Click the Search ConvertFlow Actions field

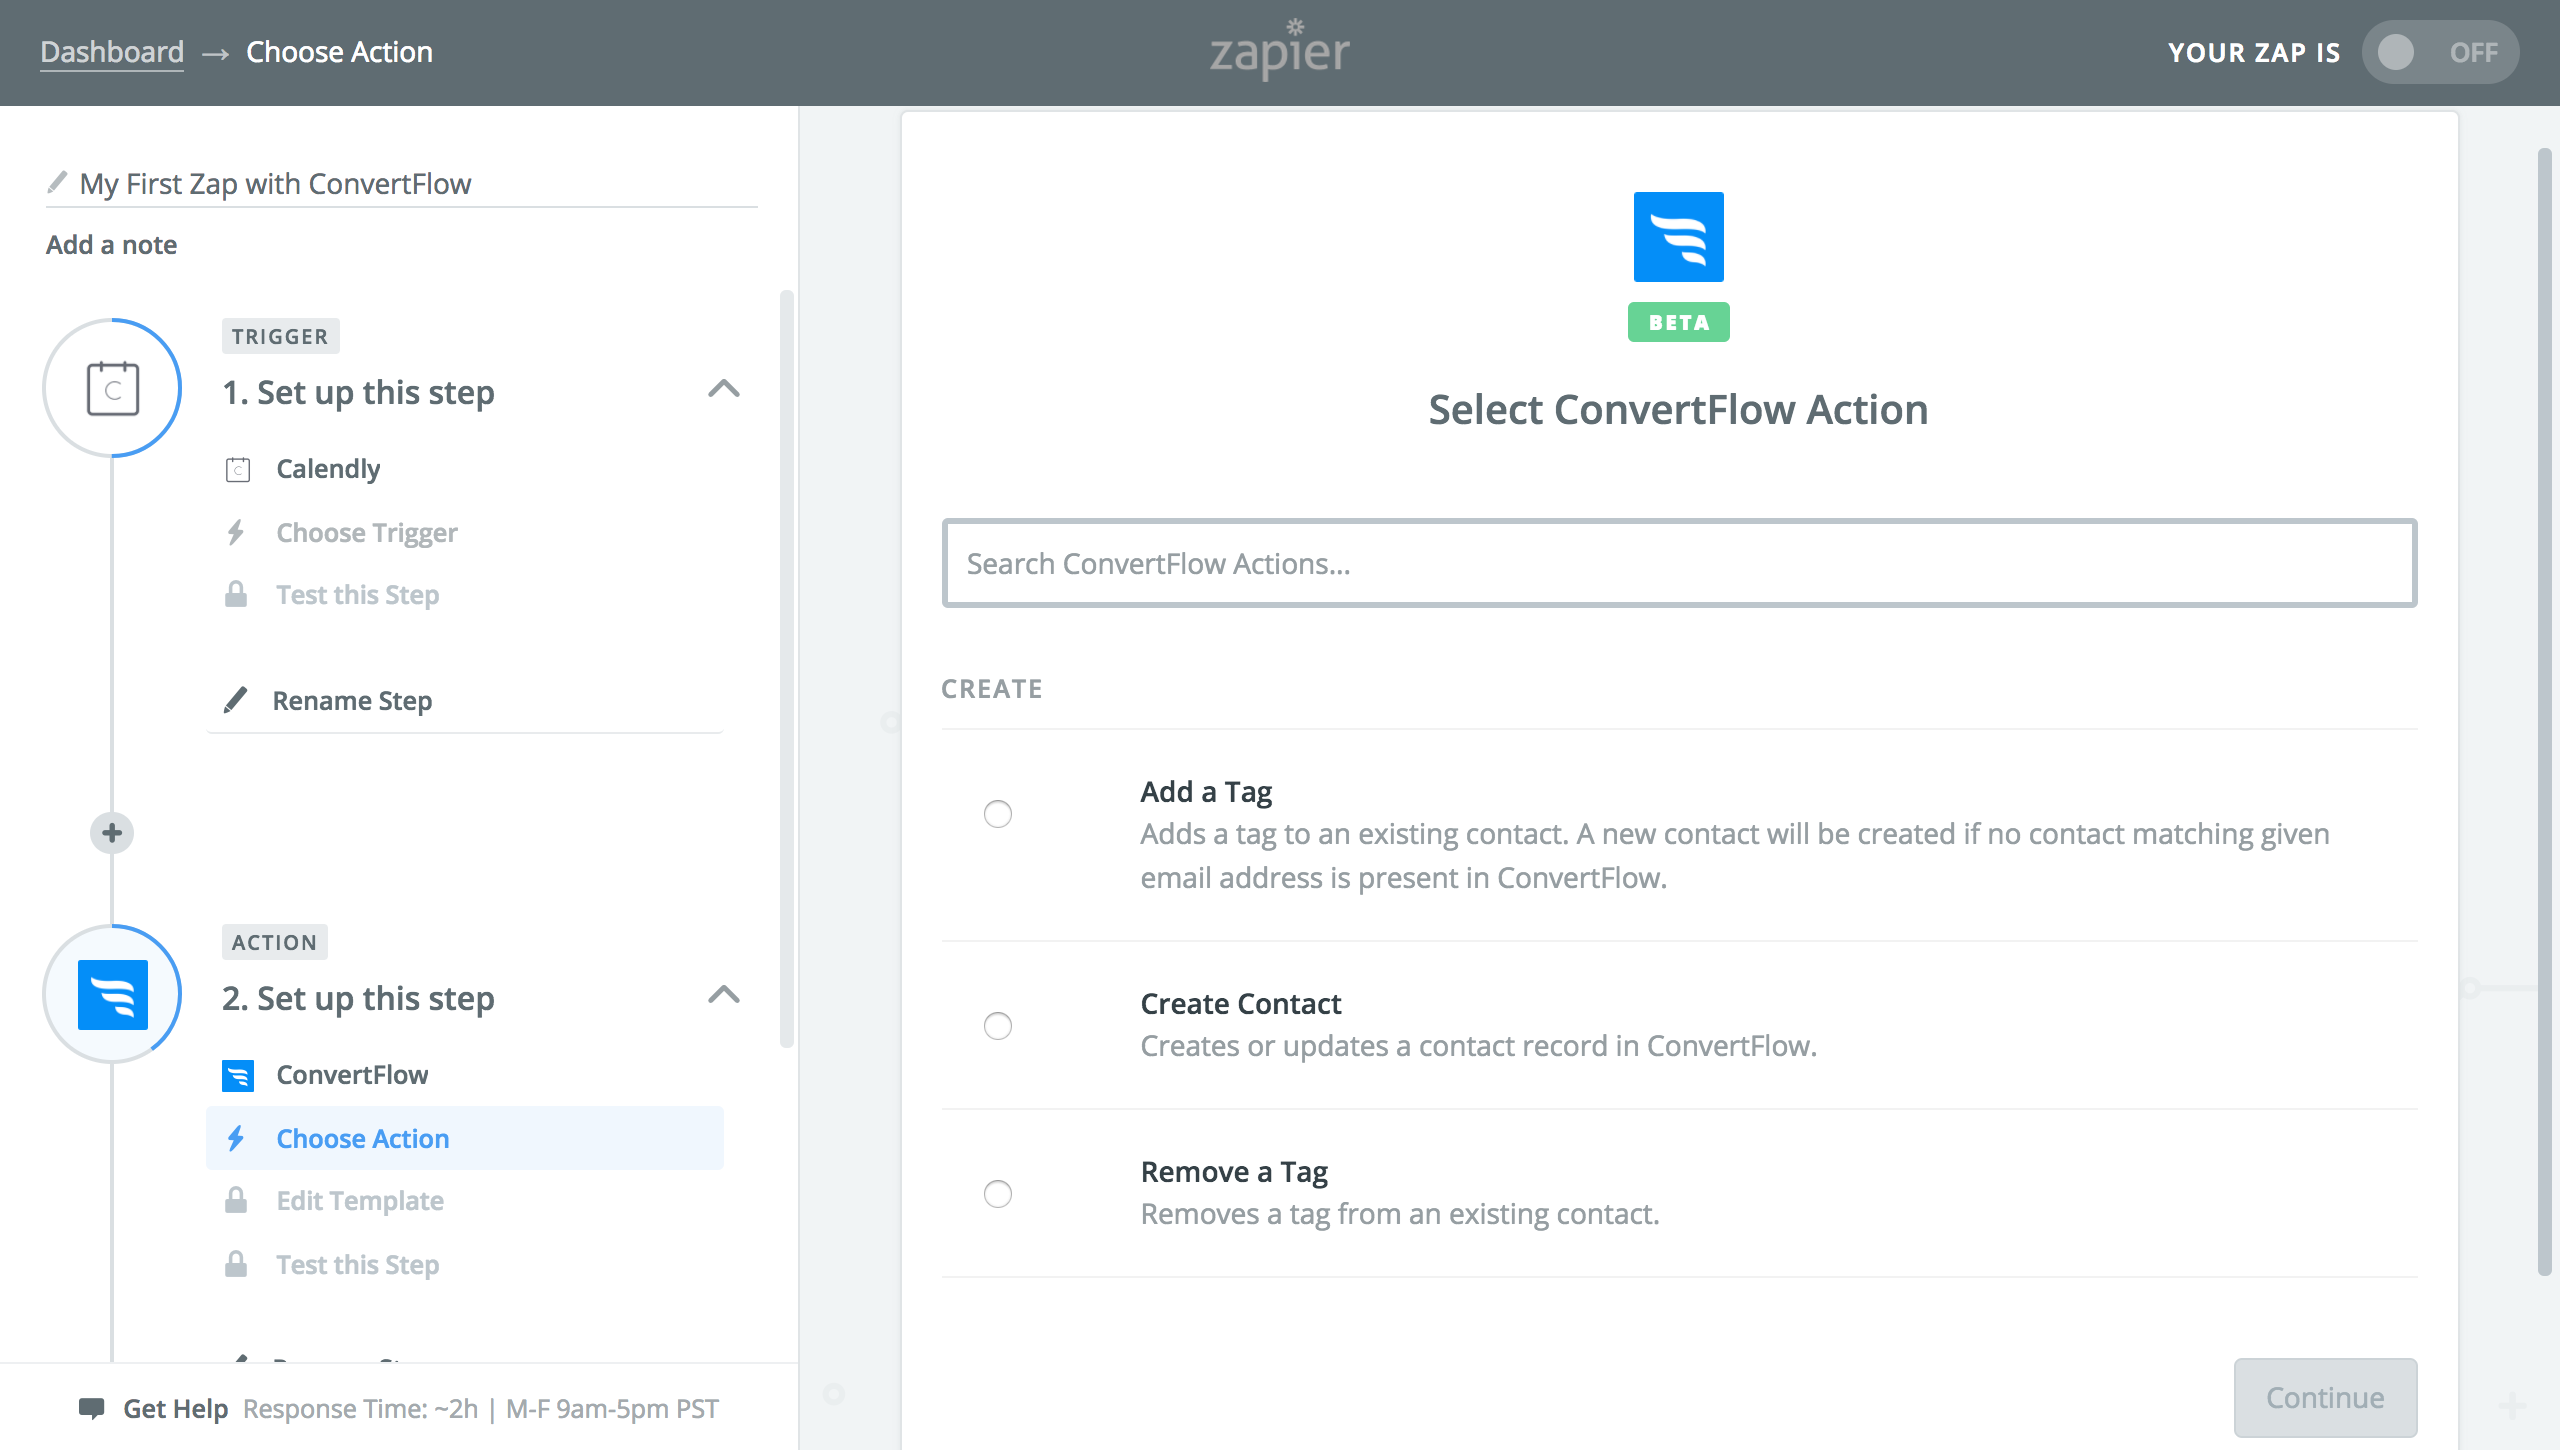(x=1678, y=563)
